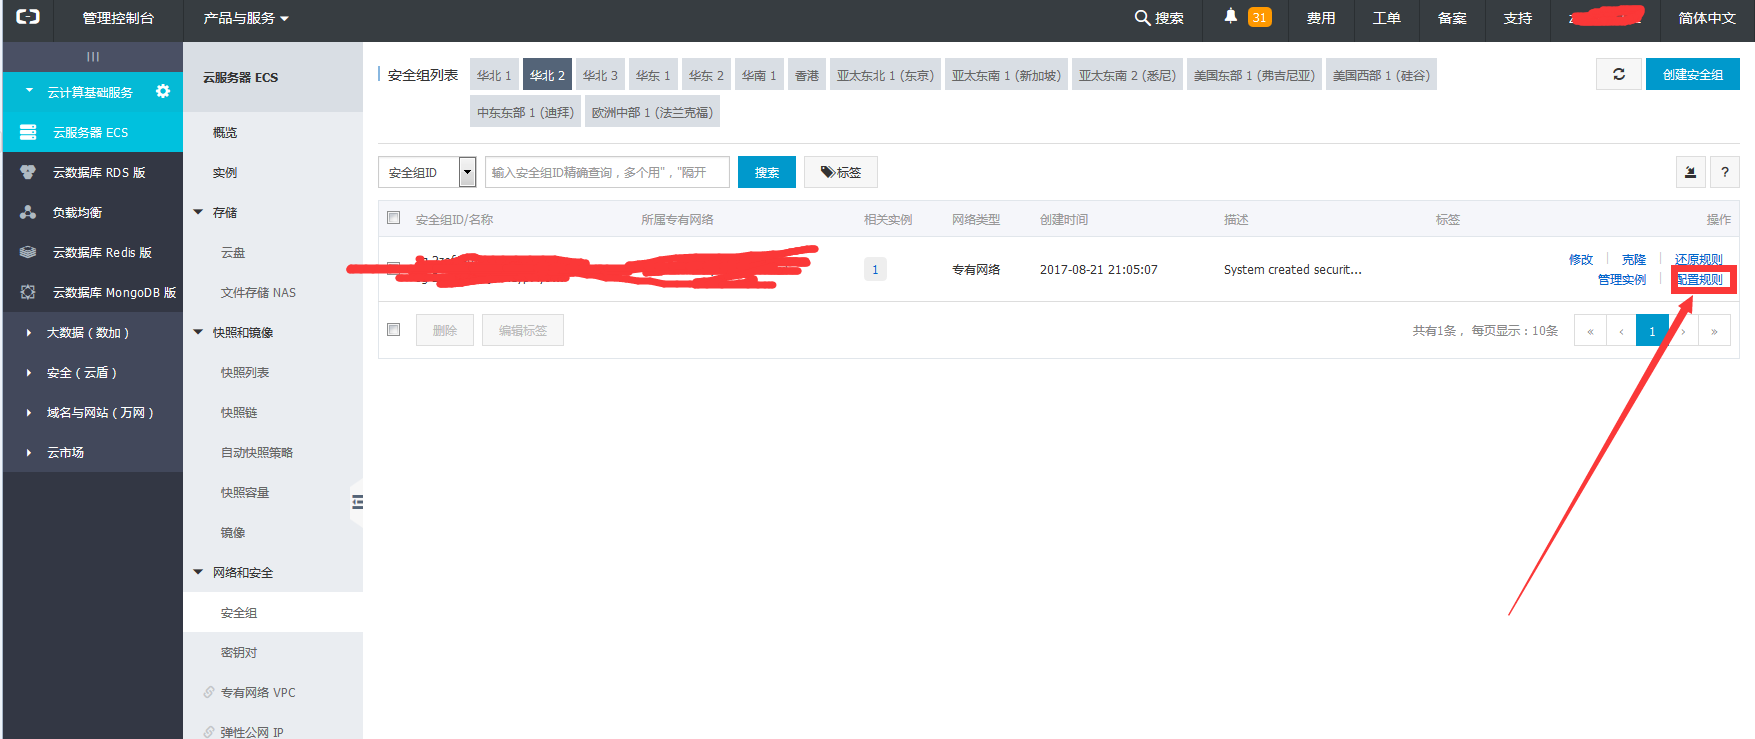1755x739 pixels.
Task: Click the 克隆 link
Action: (x=1634, y=259)
